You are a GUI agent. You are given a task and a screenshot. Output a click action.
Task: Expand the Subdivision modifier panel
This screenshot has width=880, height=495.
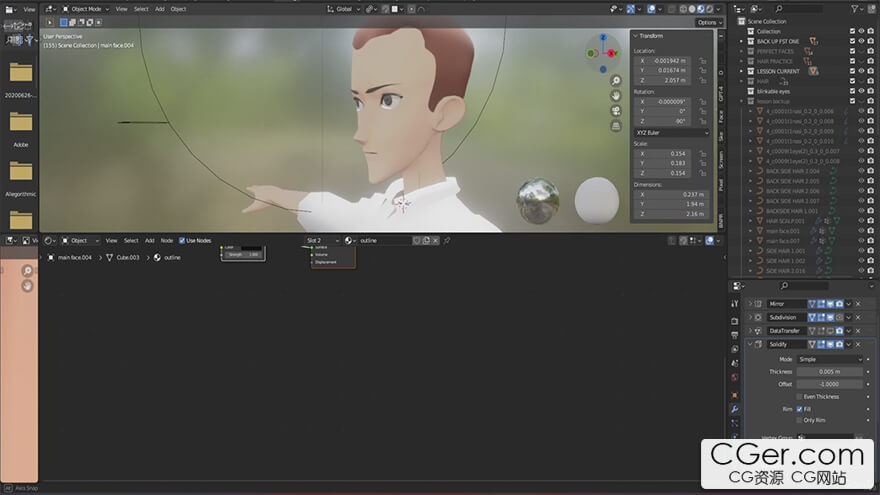751,317
